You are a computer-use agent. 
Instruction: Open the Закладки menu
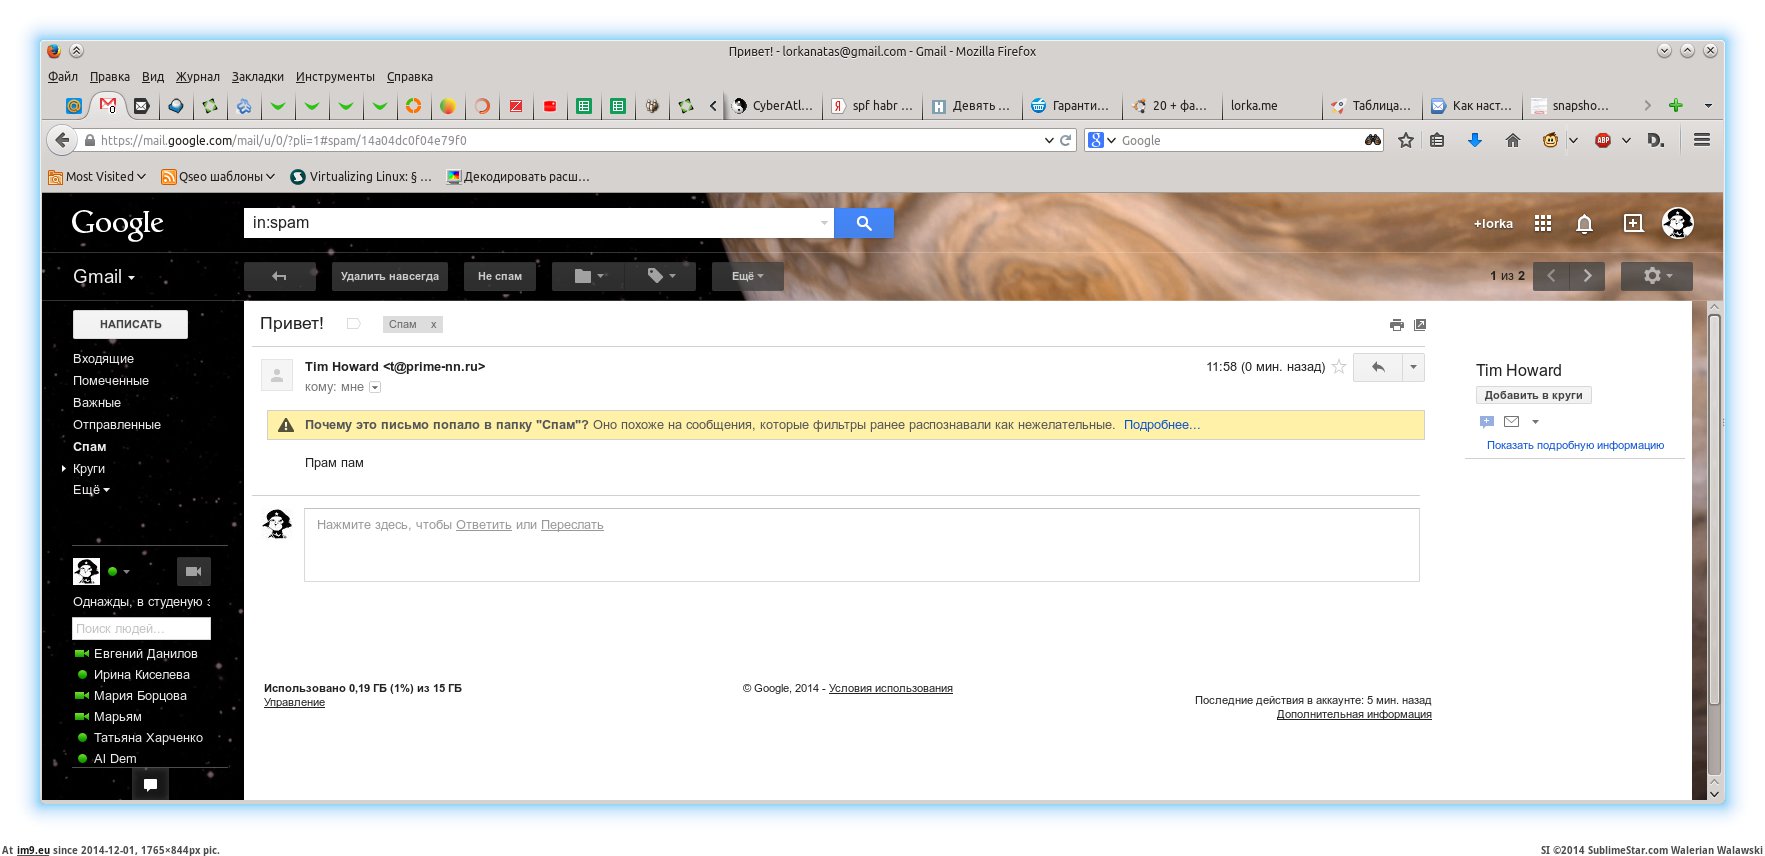click(257, 77)
